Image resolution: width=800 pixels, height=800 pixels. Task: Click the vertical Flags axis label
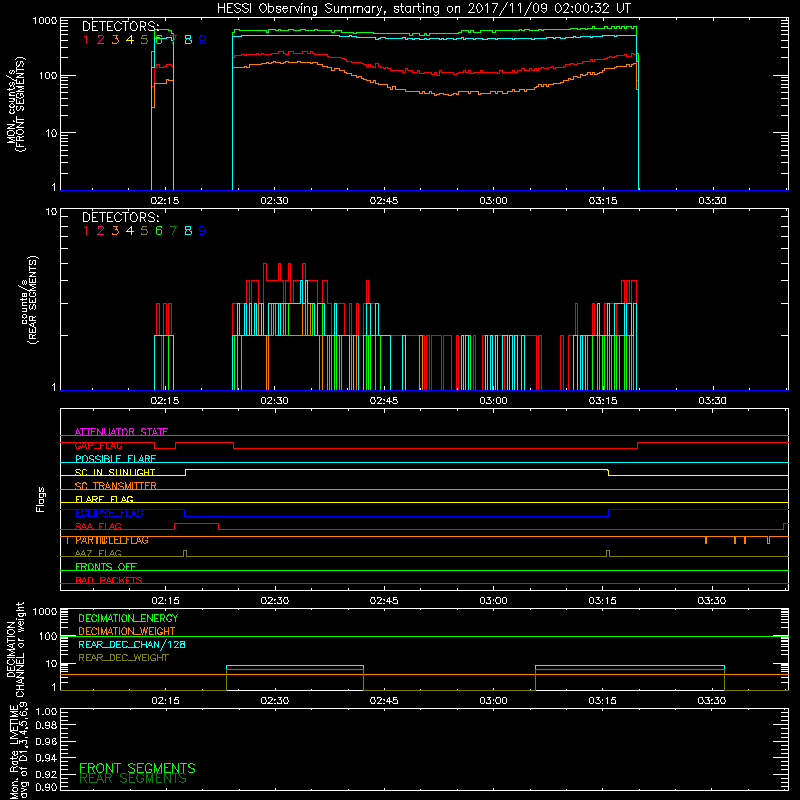click(41, 499)
